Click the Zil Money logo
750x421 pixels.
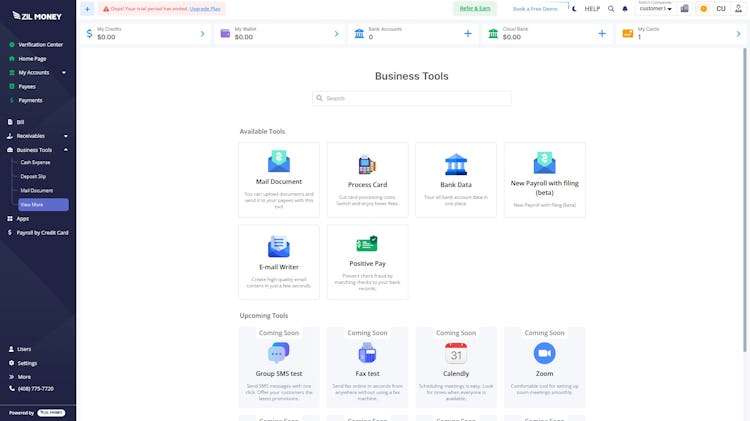coord(37,16)
